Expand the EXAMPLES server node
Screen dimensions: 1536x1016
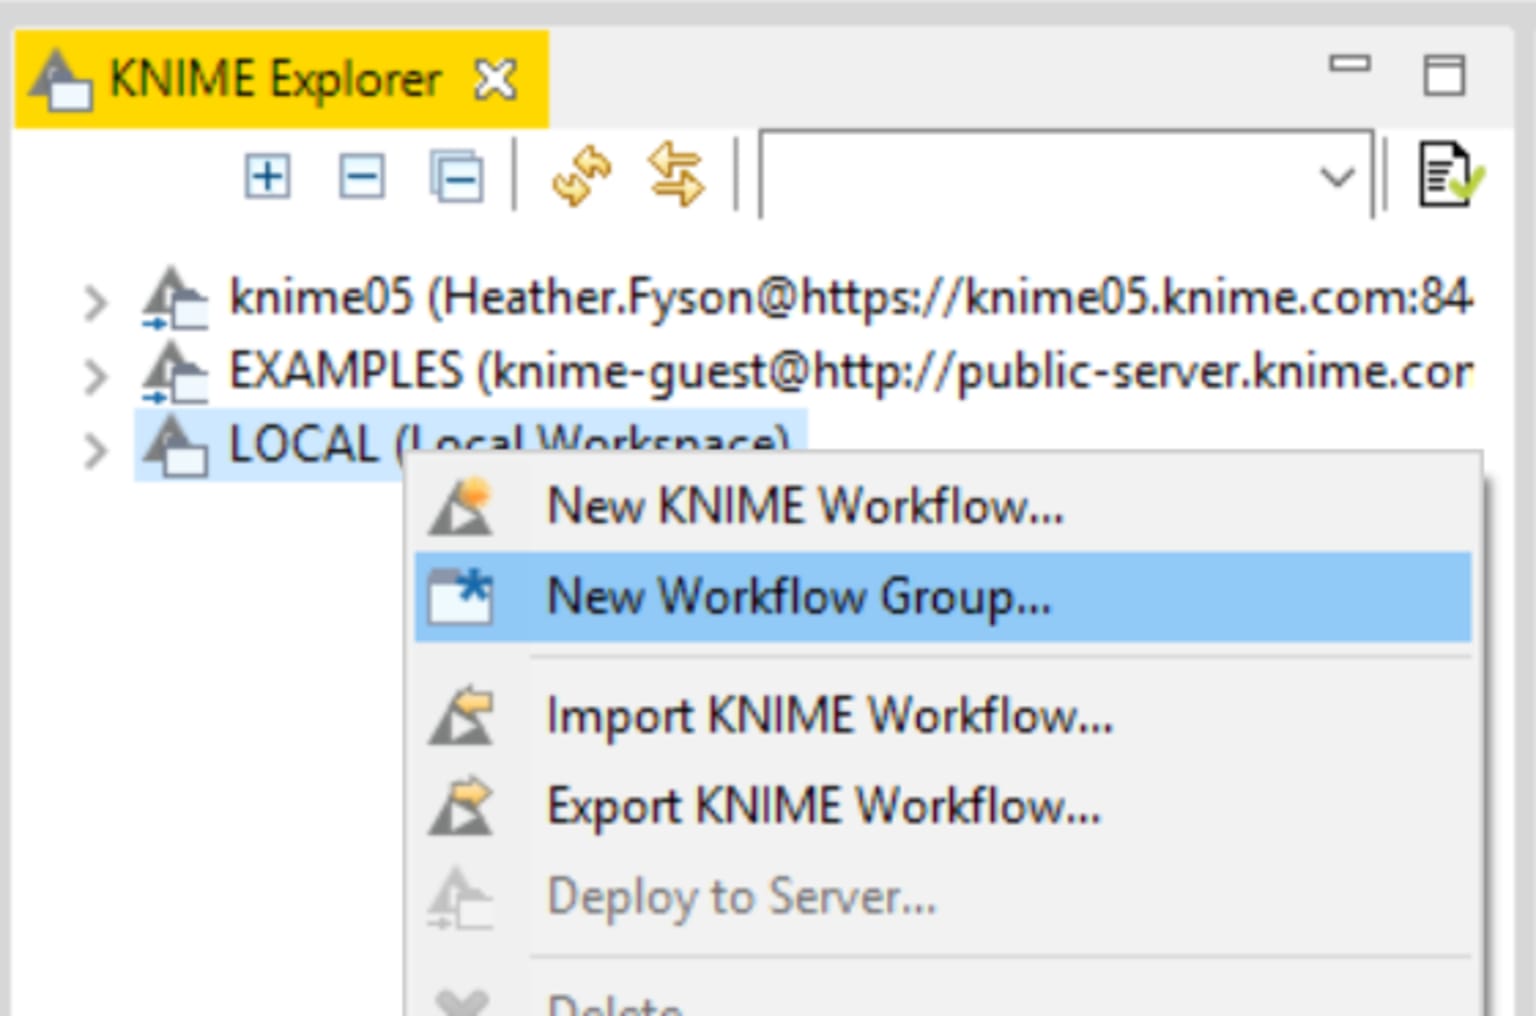(x=95, y=376)
